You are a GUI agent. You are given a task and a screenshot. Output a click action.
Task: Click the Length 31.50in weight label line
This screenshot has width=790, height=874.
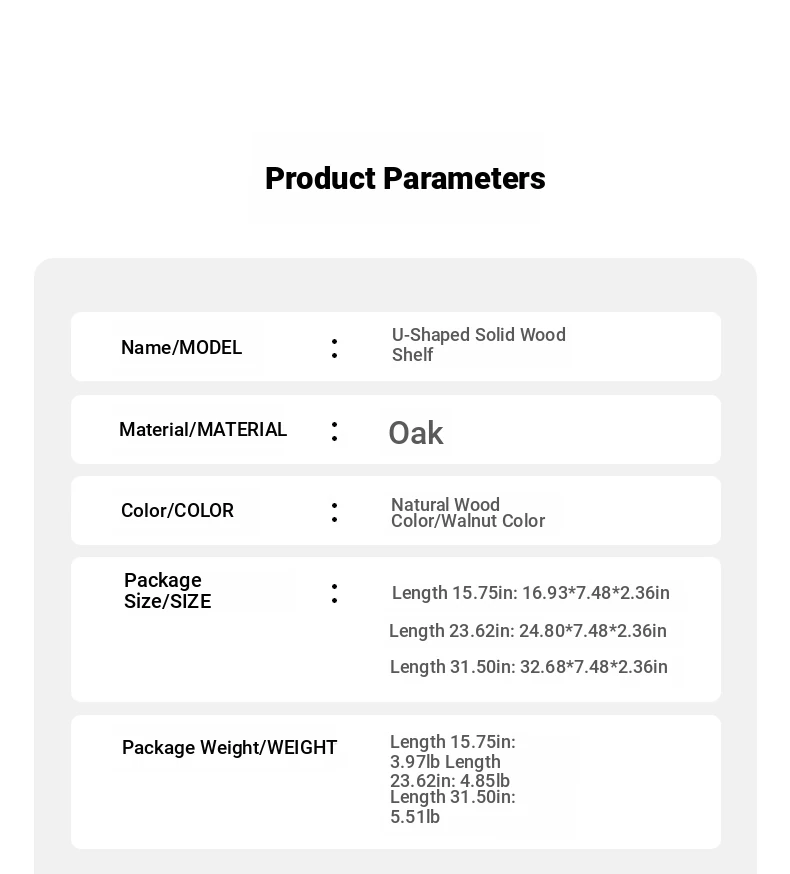click(x=453, y=797)
